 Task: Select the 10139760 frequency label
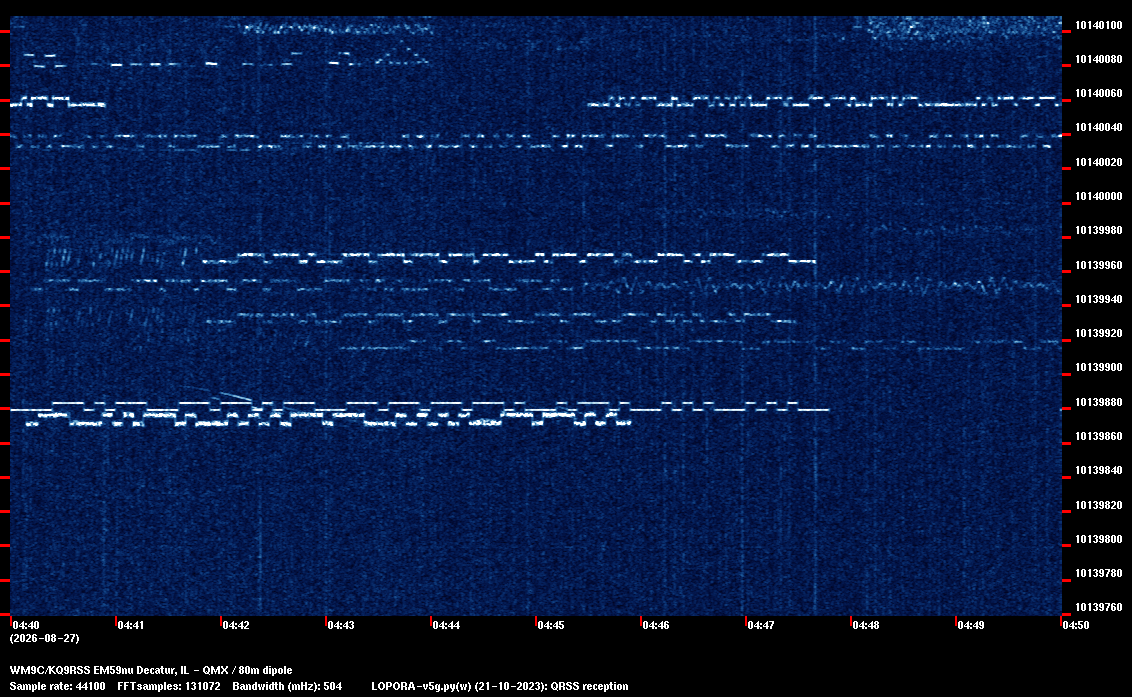coord(1099,607)
